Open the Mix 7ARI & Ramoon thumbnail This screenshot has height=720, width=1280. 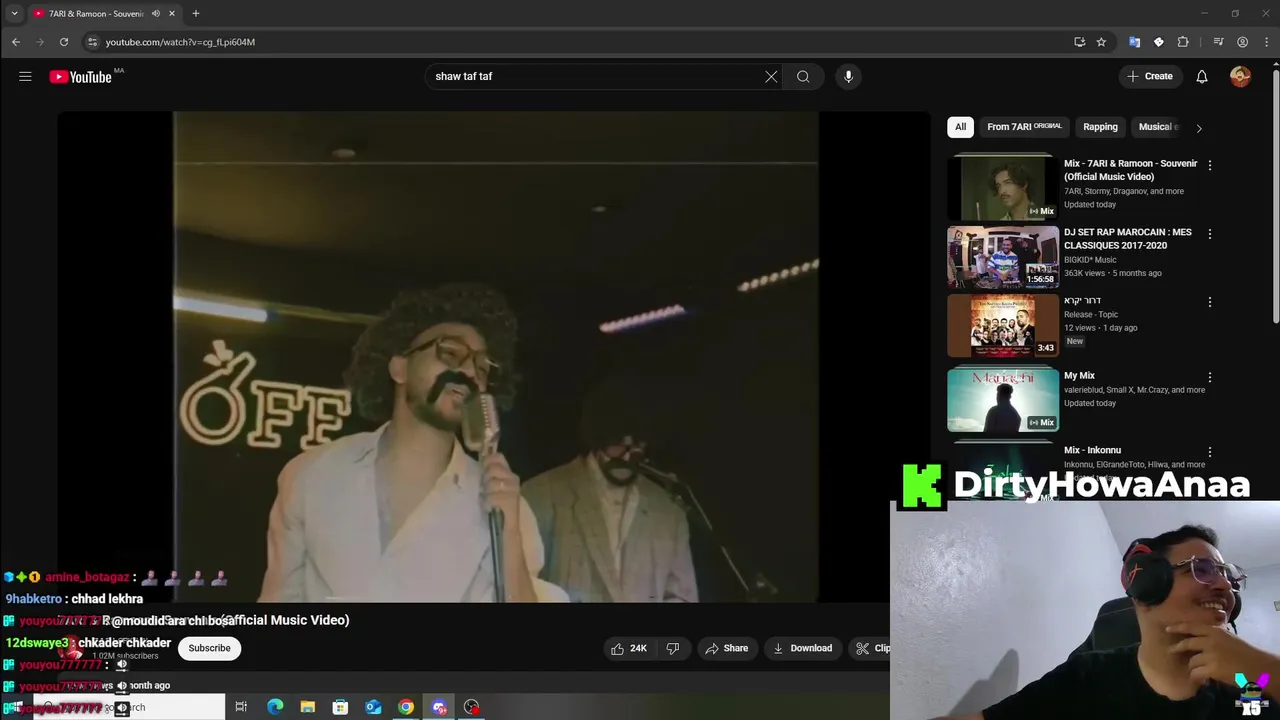[x=1003, y=188]
